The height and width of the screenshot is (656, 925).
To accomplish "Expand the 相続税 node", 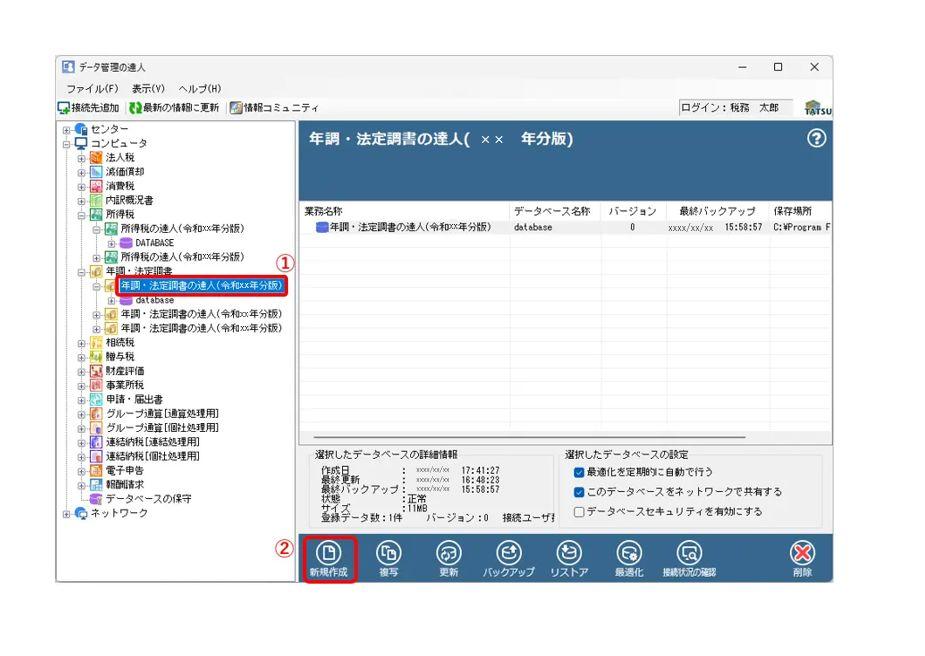I will 81,342.
